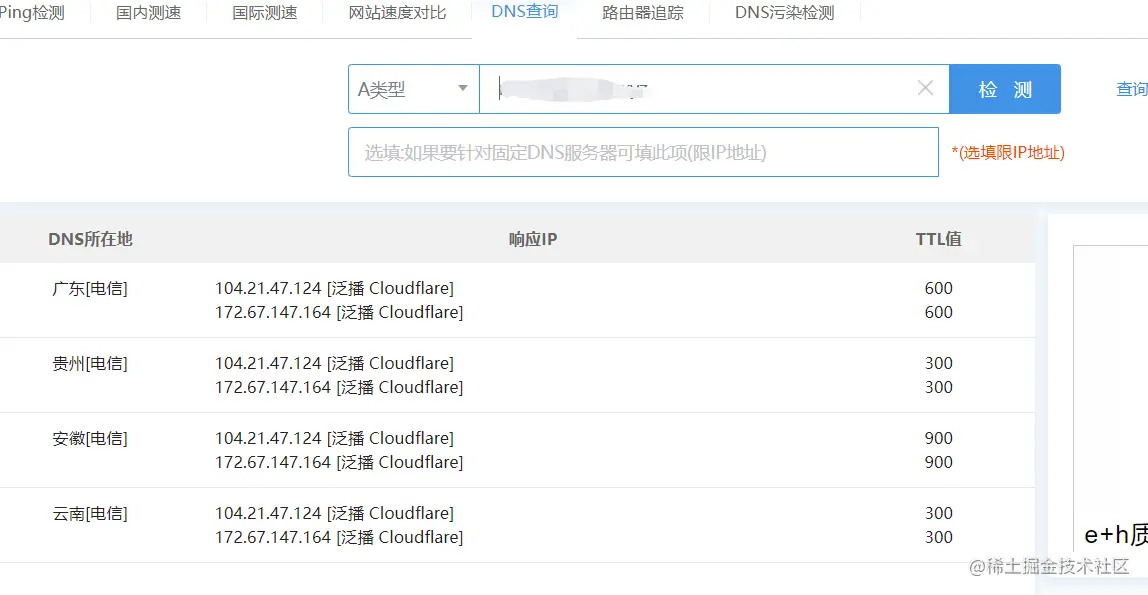Click the first TTL 600 value for 广东

(939, 288)
